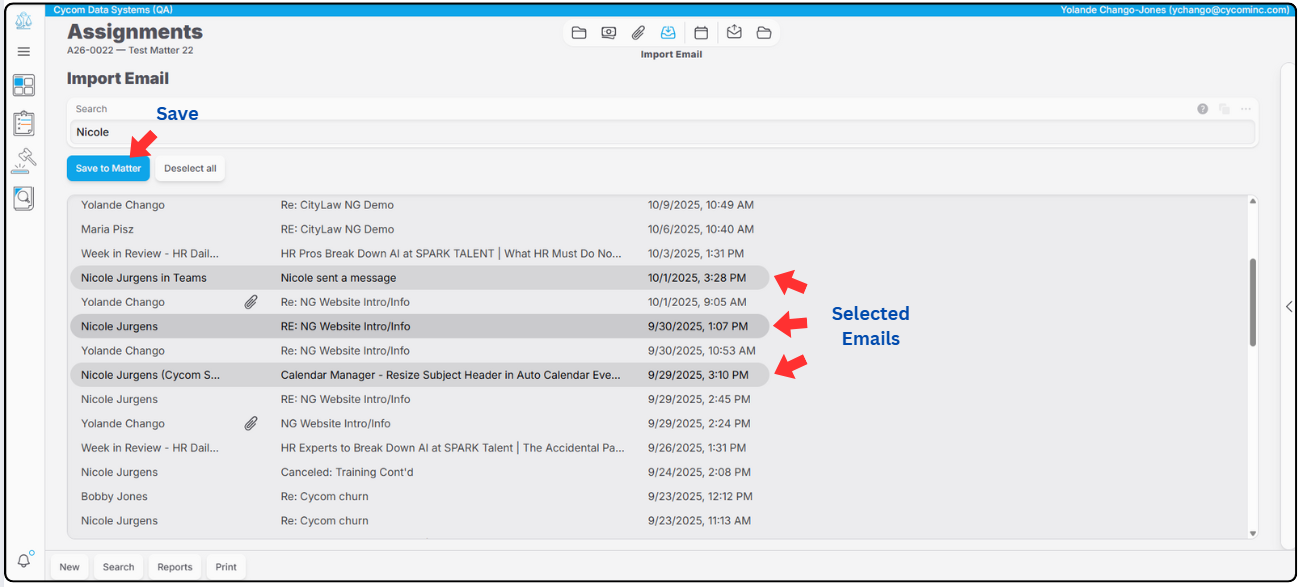This screenshot has width=1298, height=587.
Task: Select email dated 9/30/2025, 10:53 AM
Action: [x=420, y=350]
